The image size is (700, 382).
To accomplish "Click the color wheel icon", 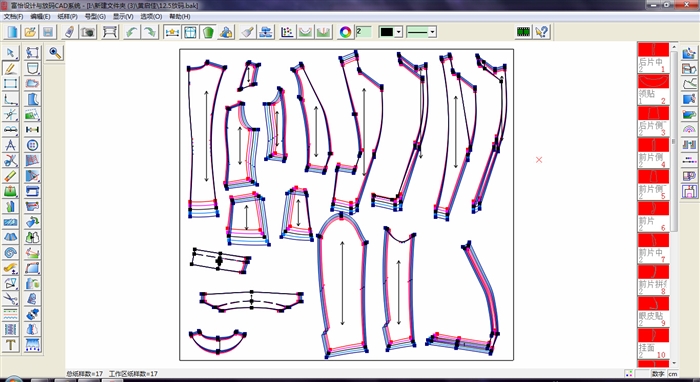I will [x=345, y=32].
